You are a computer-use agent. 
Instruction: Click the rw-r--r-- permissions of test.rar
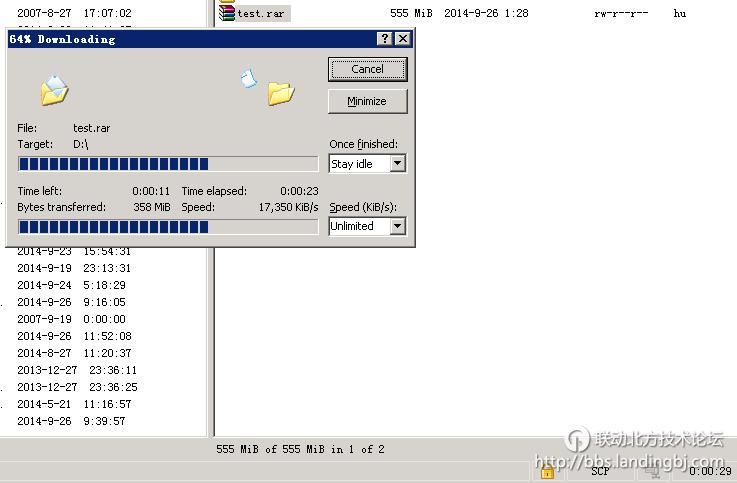pos(620,14)
